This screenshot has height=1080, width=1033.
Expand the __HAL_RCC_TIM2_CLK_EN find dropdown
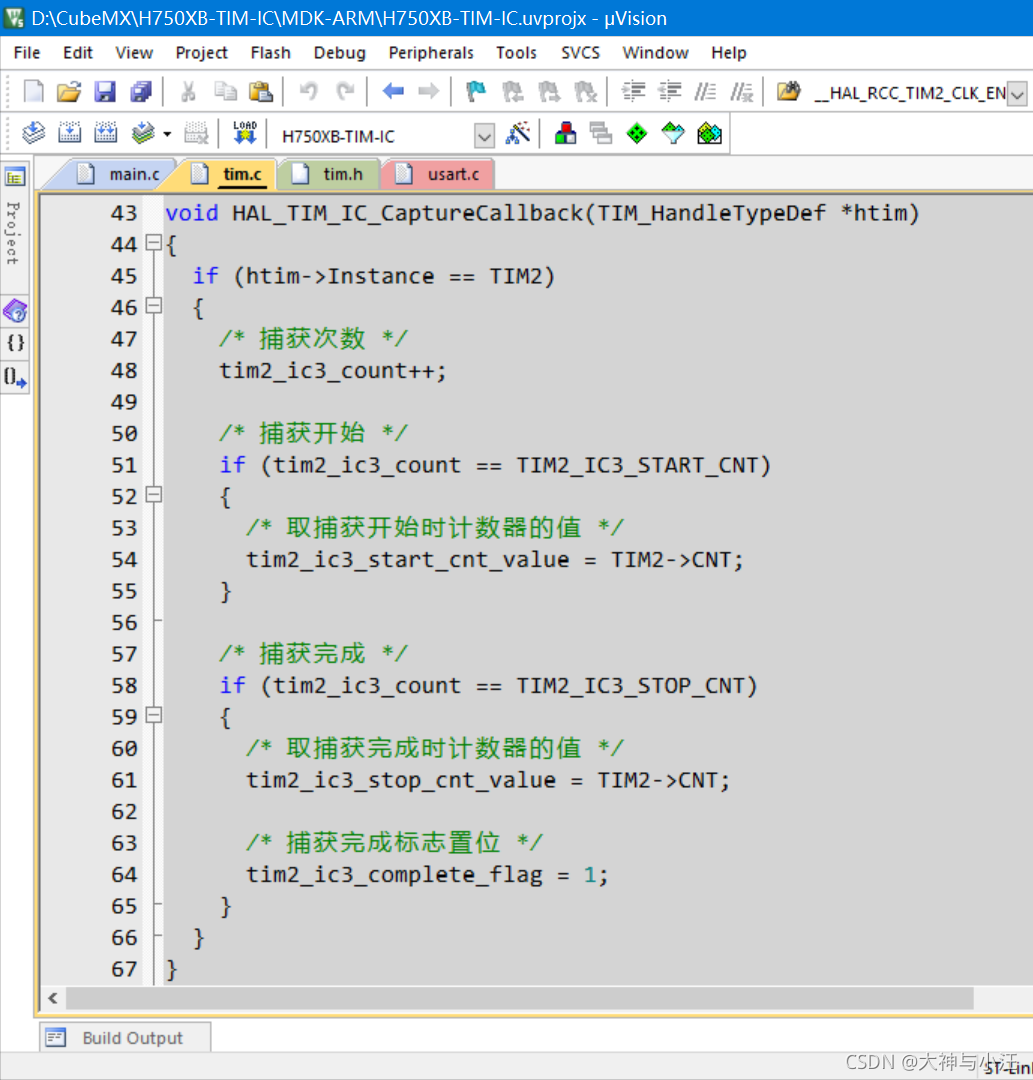[x=1017, y=94]
